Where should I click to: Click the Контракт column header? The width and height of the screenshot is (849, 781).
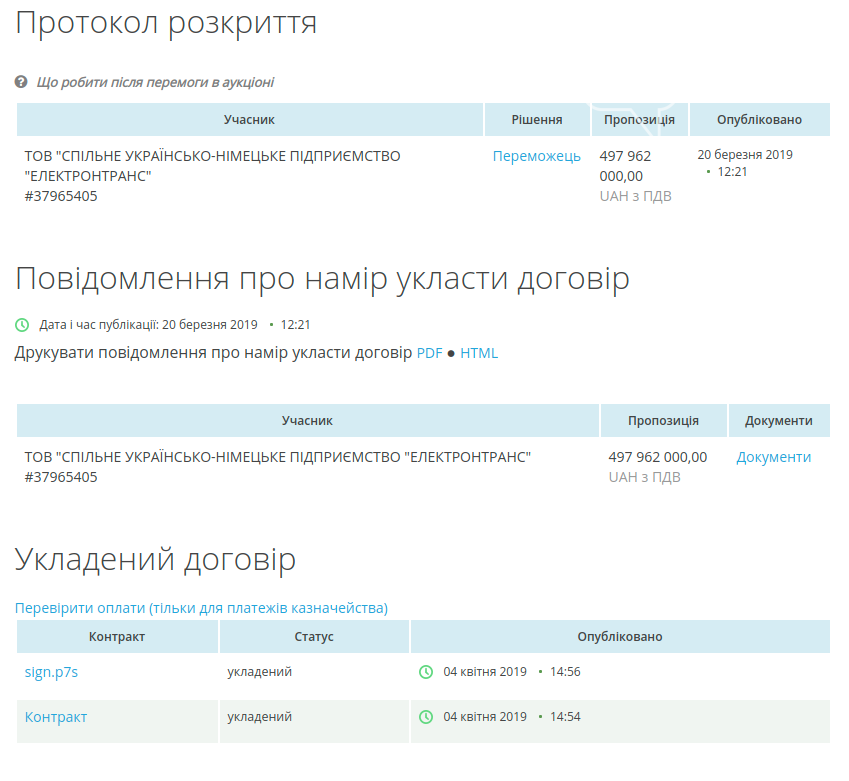(117, 637)
